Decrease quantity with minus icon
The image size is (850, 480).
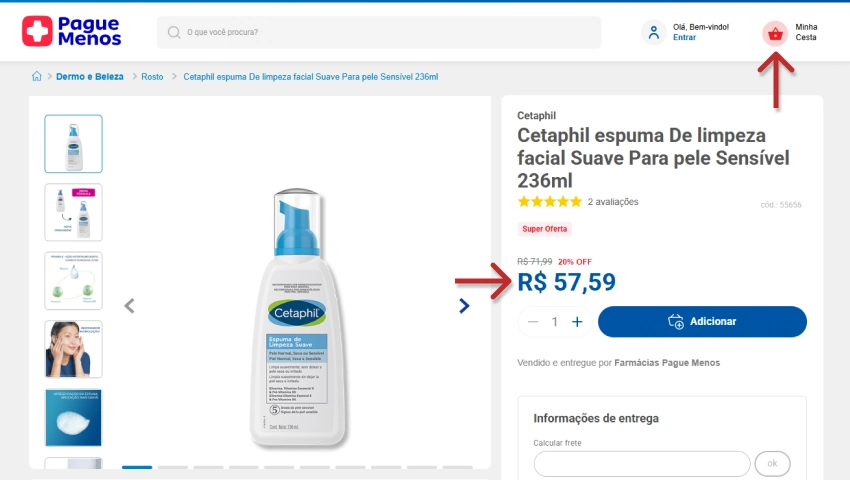pyautogui.click(x=533, y=322)
